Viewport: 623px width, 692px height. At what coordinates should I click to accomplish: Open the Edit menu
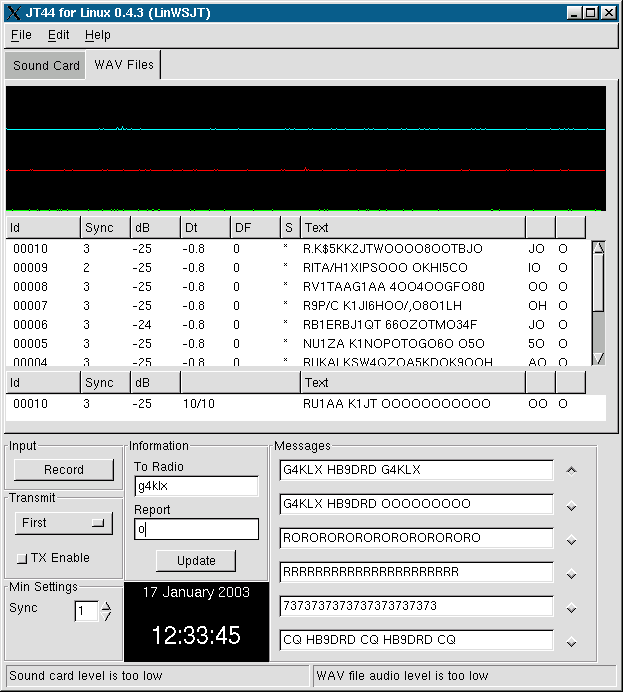(x=58, y=35)
